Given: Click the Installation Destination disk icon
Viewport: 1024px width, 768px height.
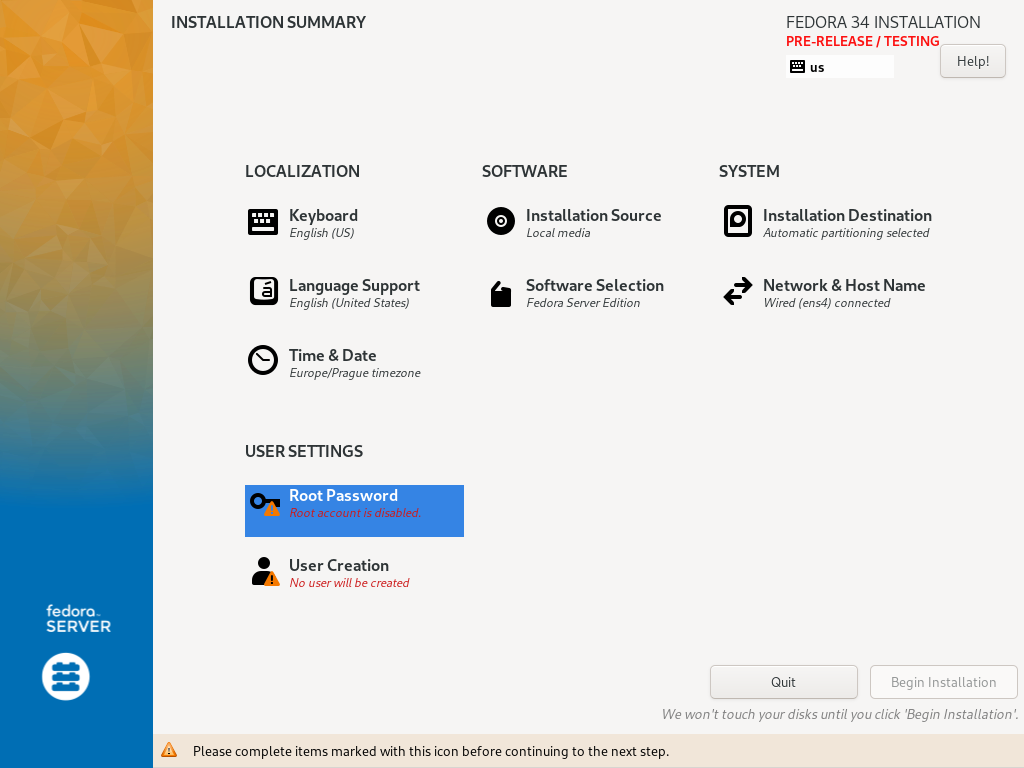Looking at the screenshot, I should click(x=738, y=221).
